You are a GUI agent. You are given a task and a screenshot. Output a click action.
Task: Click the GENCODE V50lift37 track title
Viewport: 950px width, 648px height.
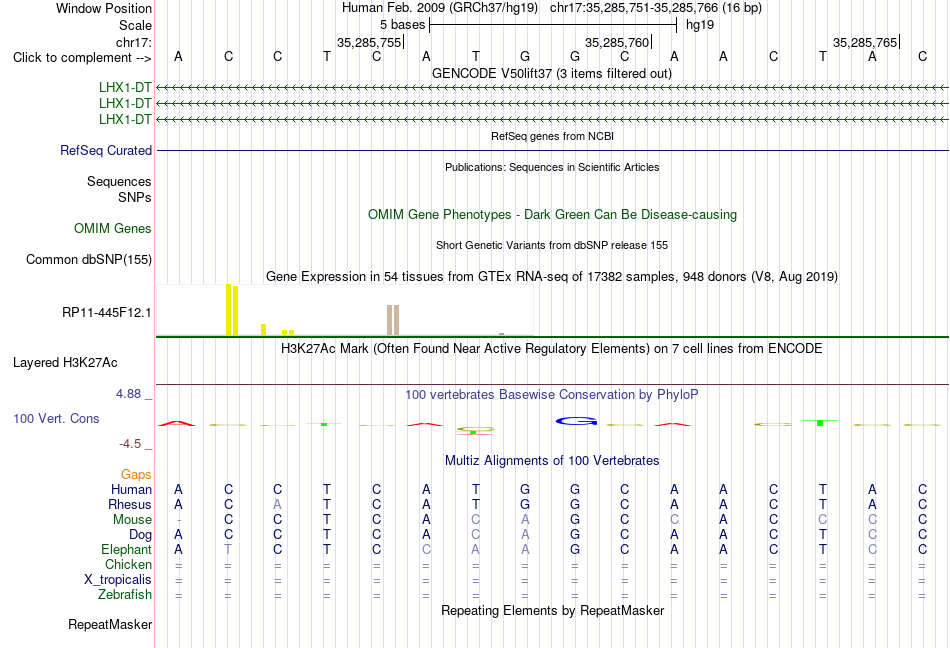(x=551, y=73)
